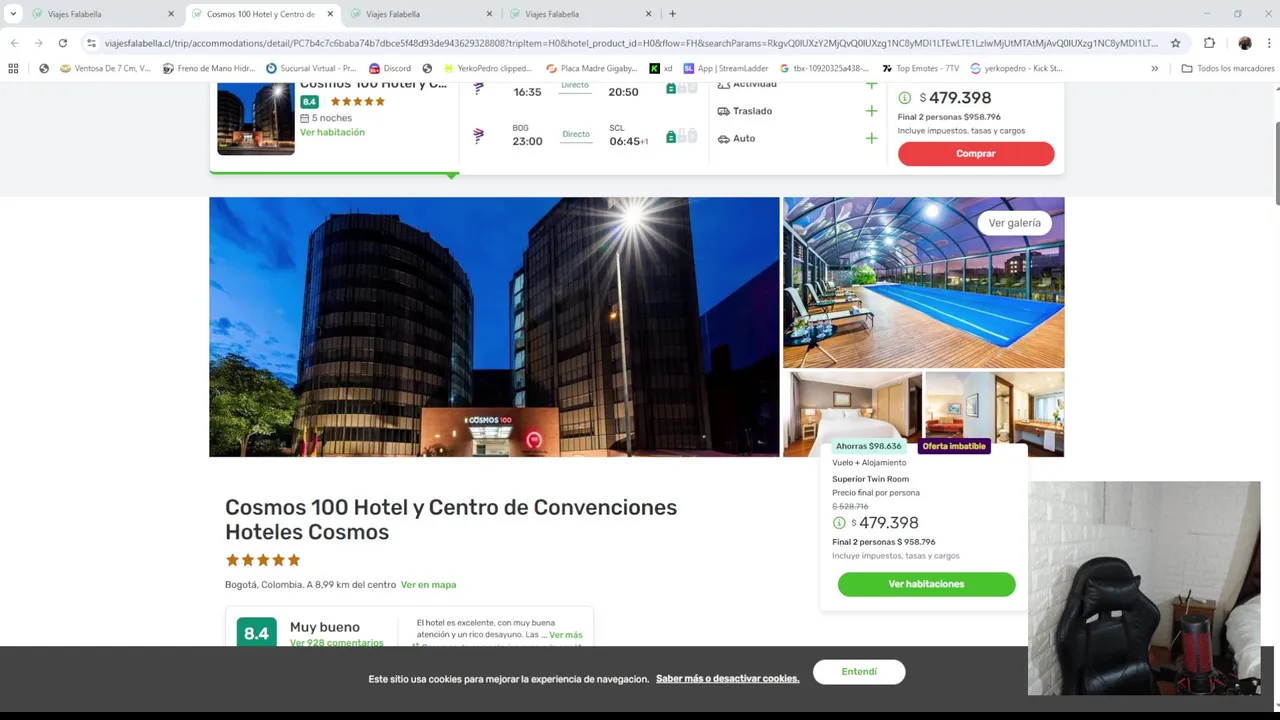
Task: Open the apps grid in the bookmarks bar
Action: click(13, 68)
